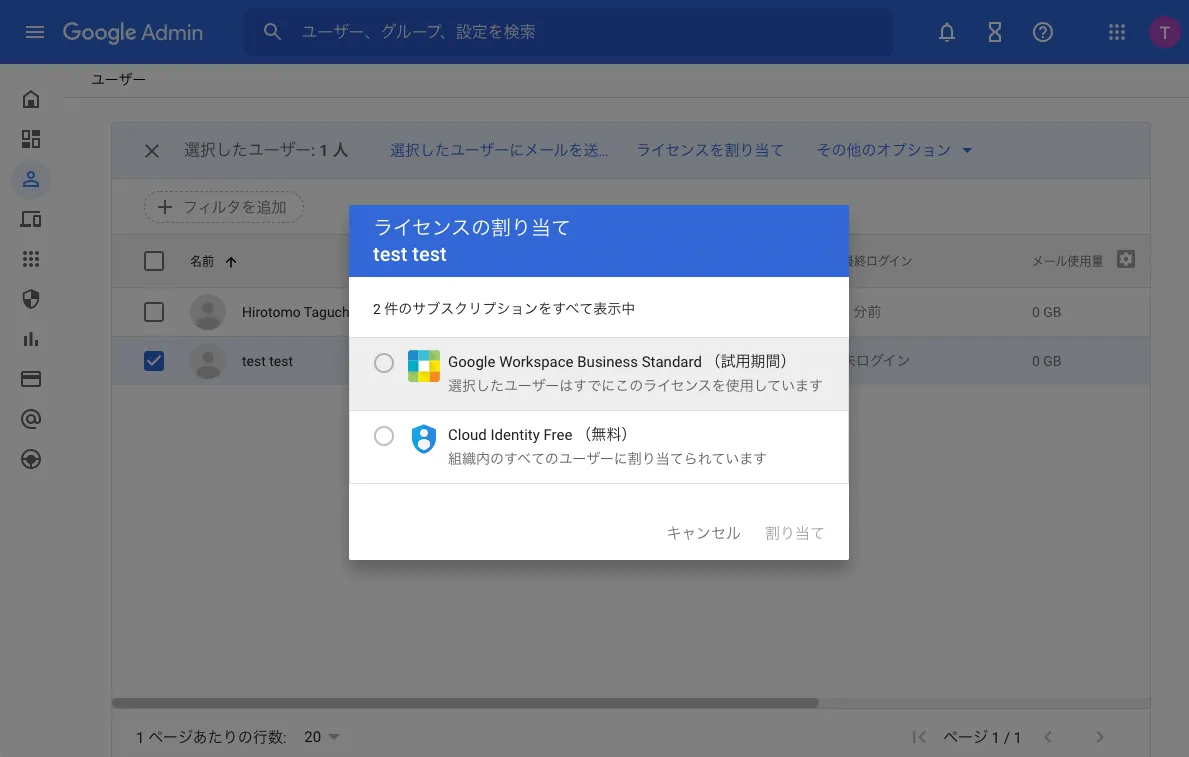This screenshot has height=757, width=1189.
Task: Open Reports bar chart icon in sidebar
Action: [x=31, y=339]
